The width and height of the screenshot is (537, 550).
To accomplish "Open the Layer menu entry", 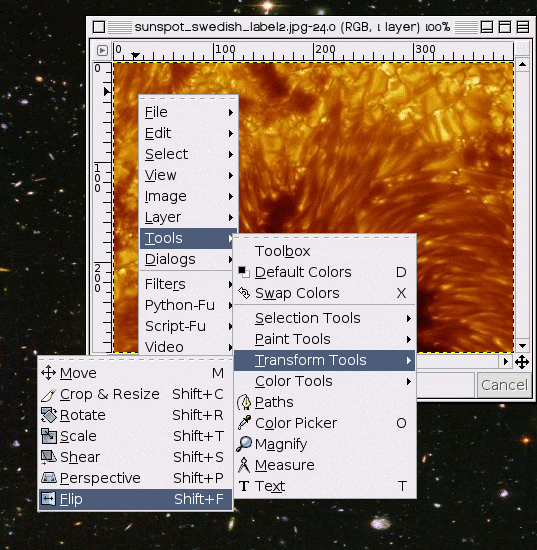I will pyautogui.click(x=188, y=217).
